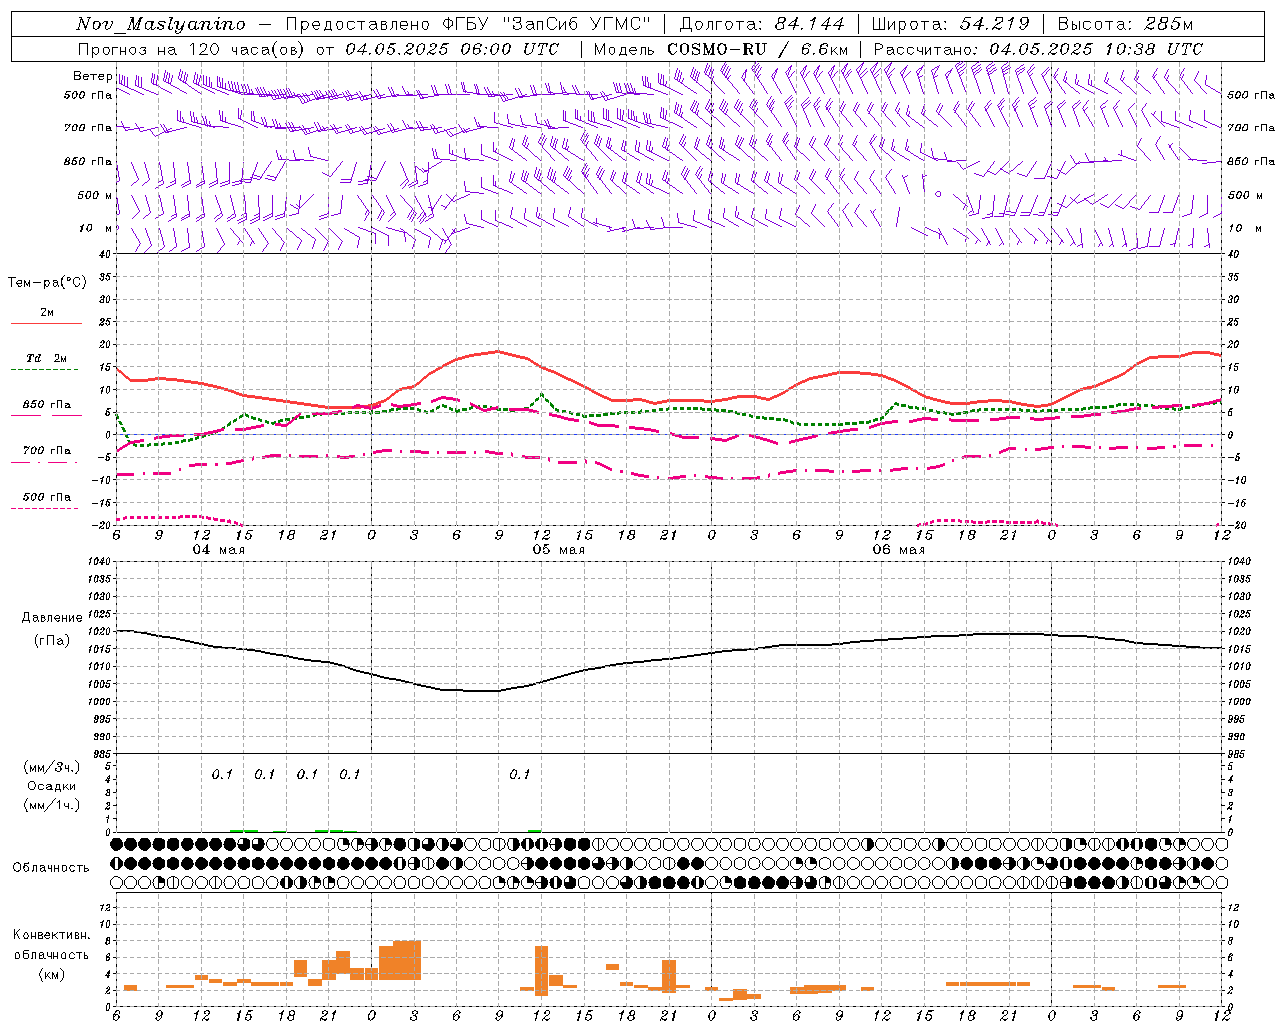
Task: Click the station name Nov_Maslyanino in header
Action: pos(161,24)
